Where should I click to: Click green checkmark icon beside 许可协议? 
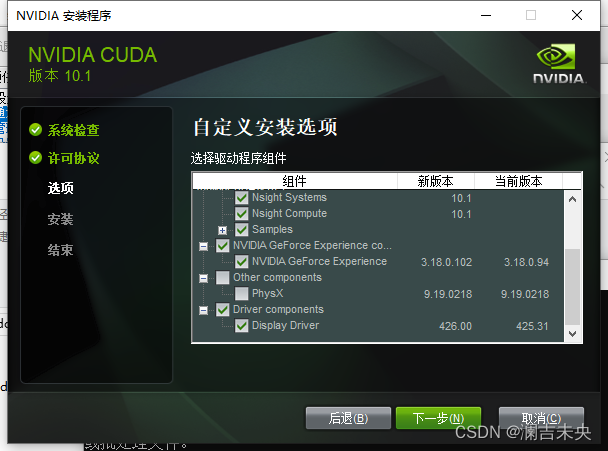point(35,158)
